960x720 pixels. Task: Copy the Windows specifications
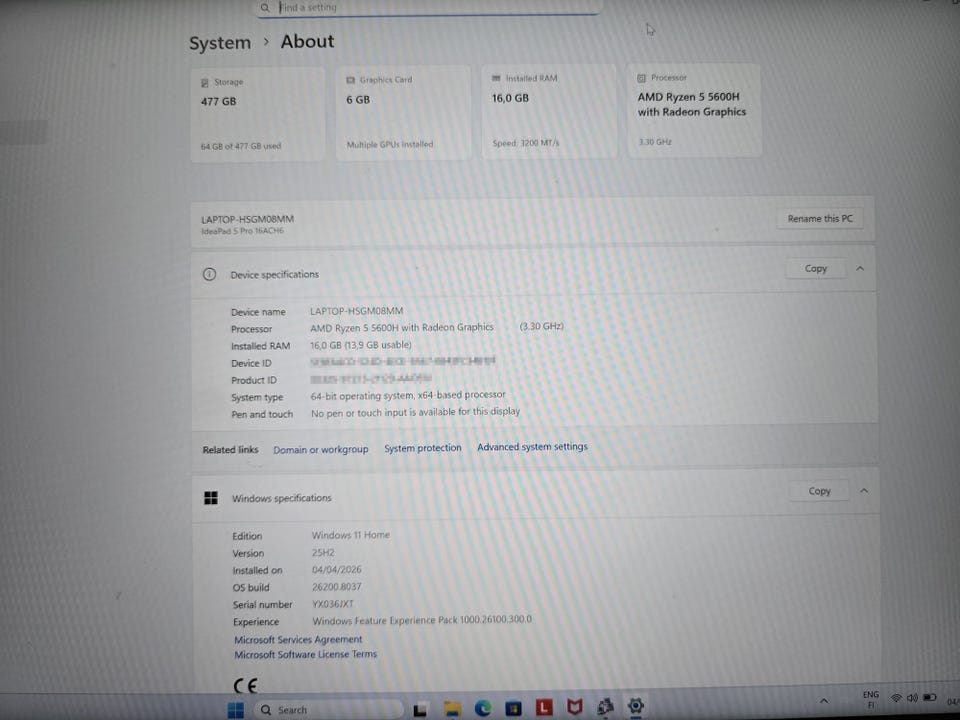819,490
